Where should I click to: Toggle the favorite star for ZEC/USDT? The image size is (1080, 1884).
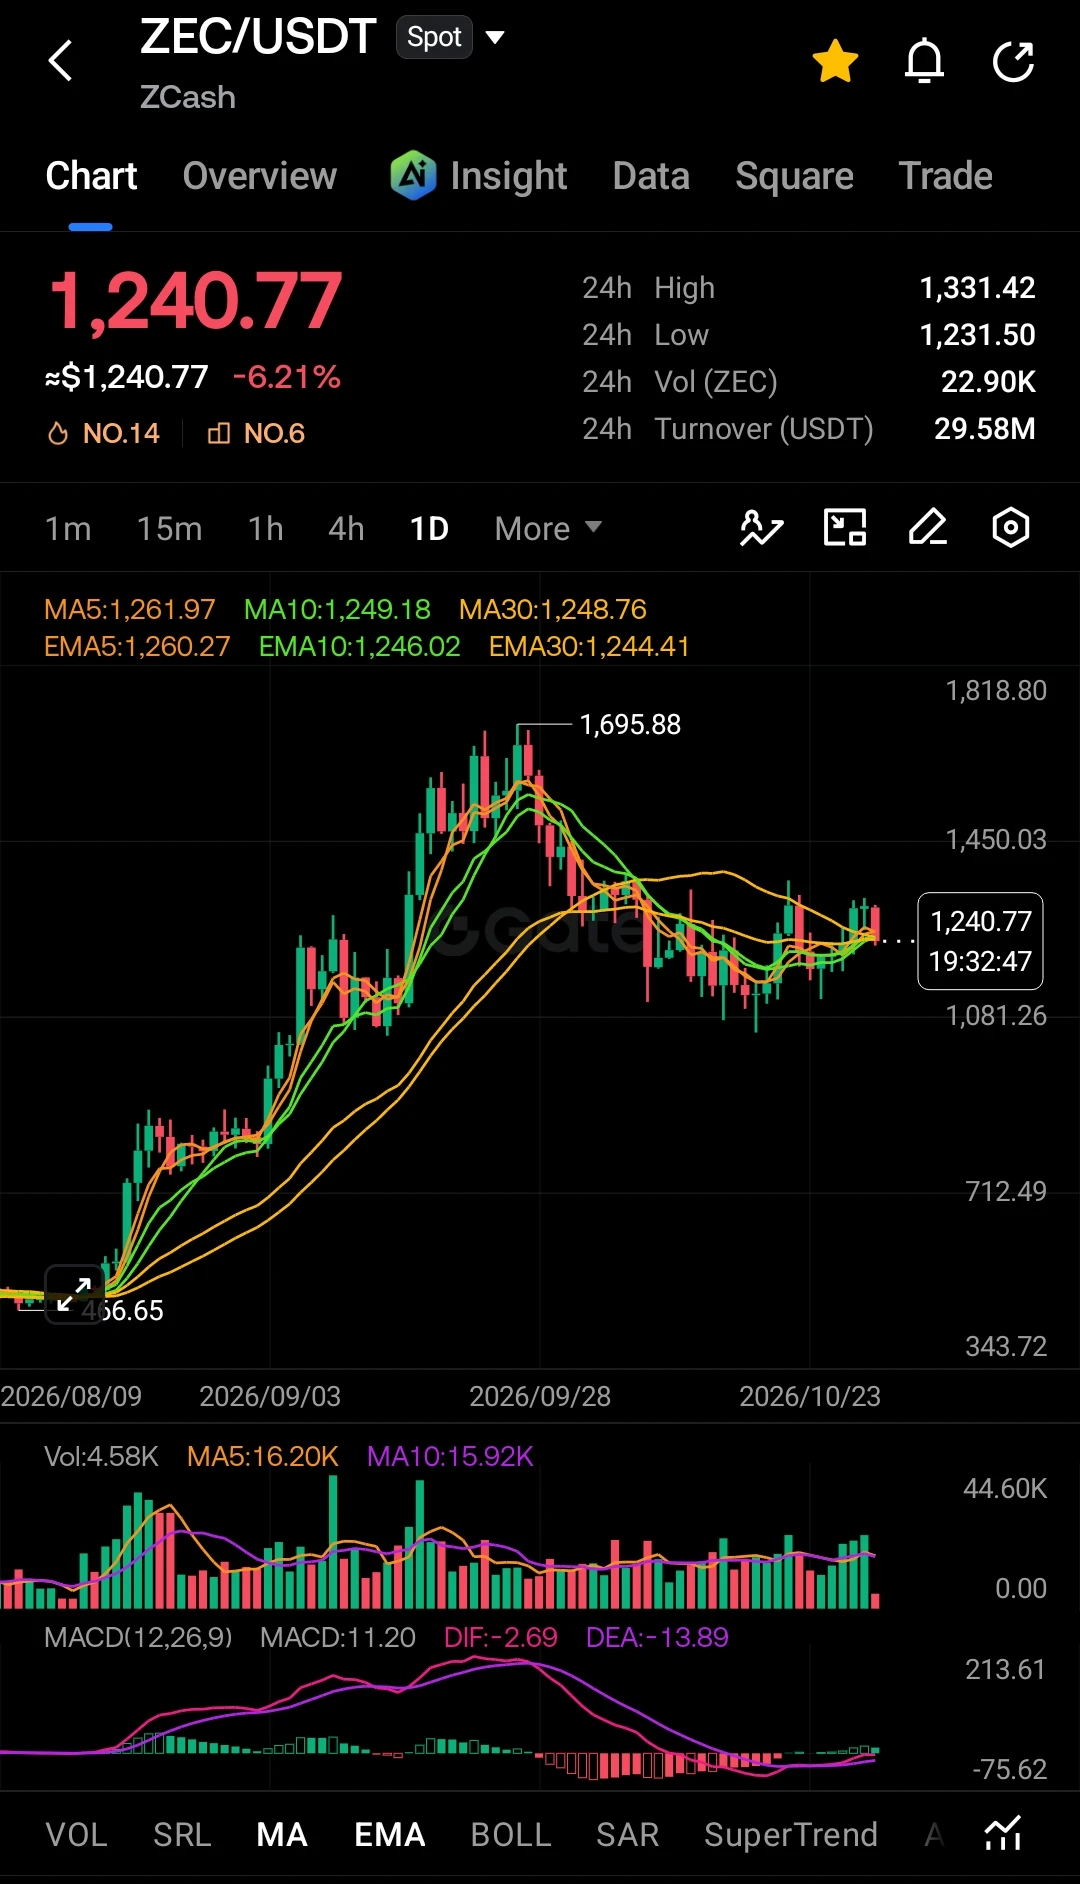(x=835, y=62)
